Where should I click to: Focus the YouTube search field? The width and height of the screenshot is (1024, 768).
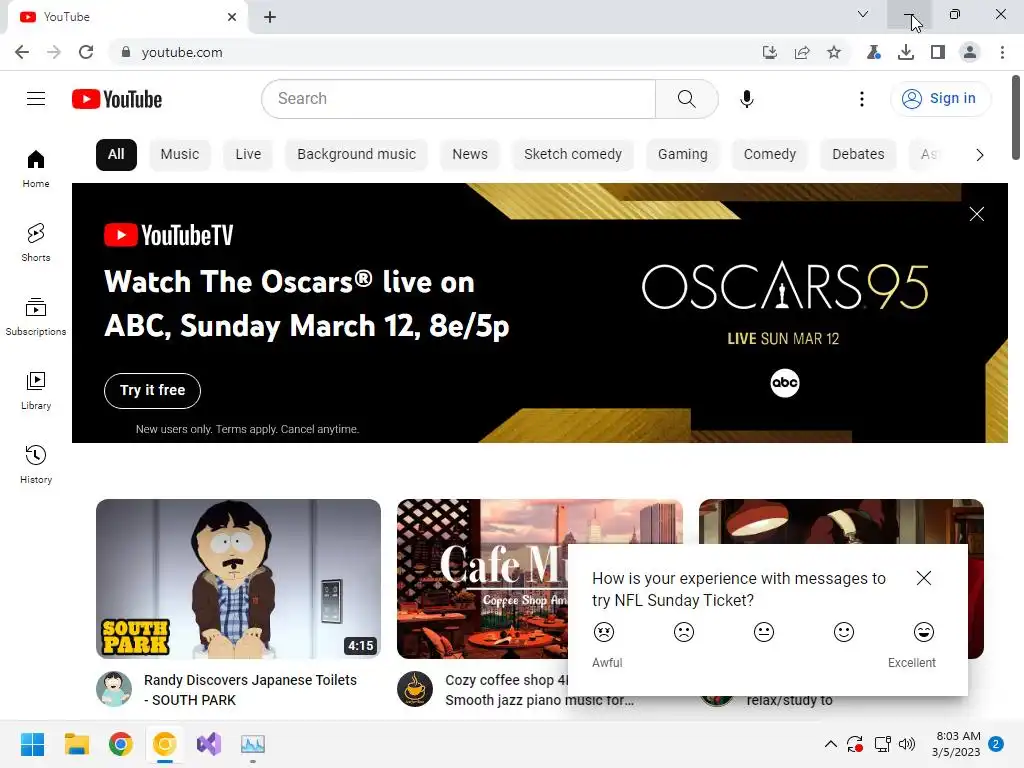[458, 99]
